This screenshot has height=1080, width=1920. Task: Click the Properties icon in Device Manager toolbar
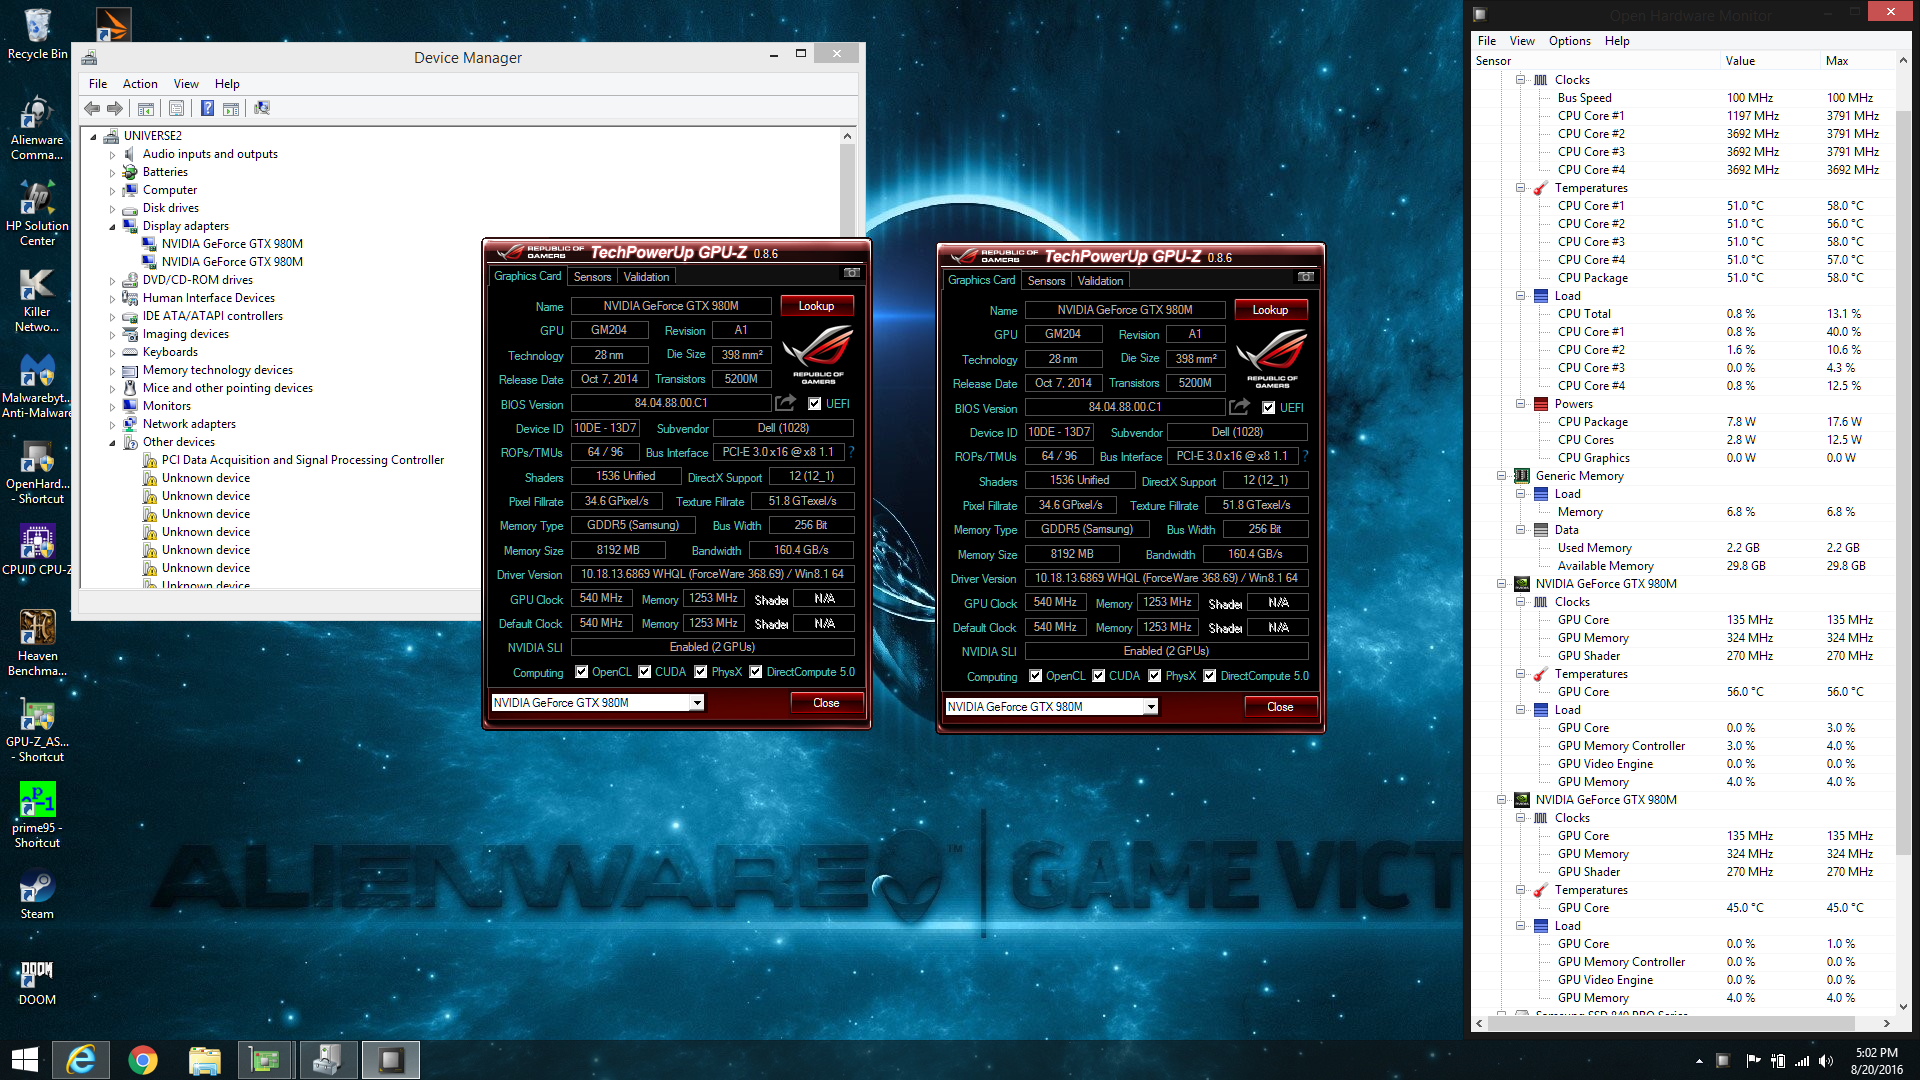tap(177, 108)
